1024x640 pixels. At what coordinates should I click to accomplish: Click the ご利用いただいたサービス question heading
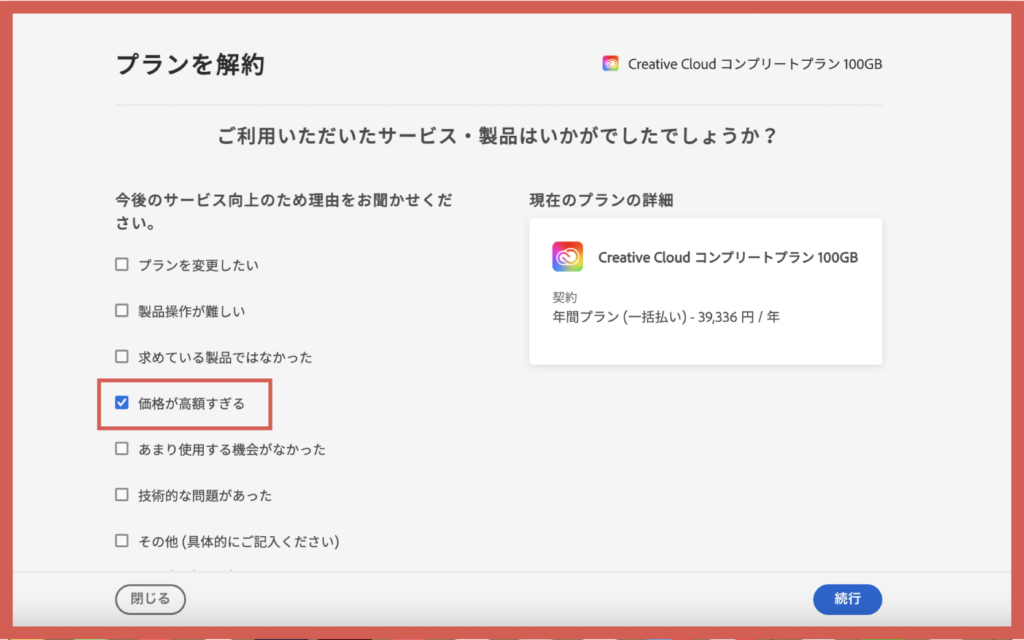[498, 136]
